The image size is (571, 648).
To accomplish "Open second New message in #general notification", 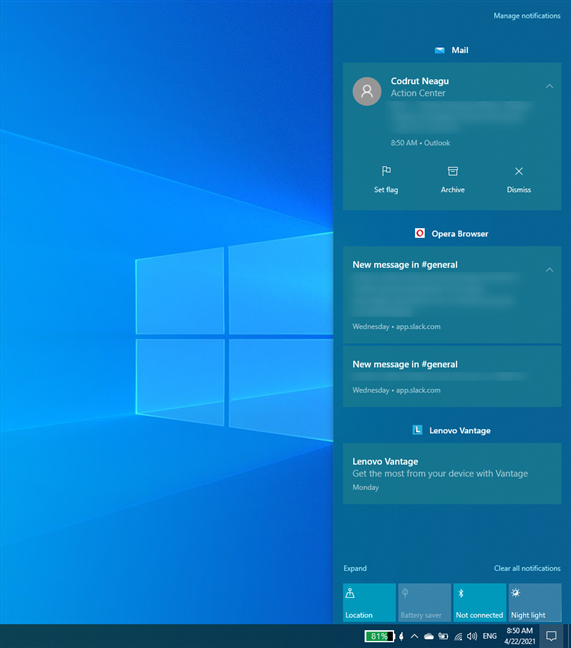I will point(452,376).
